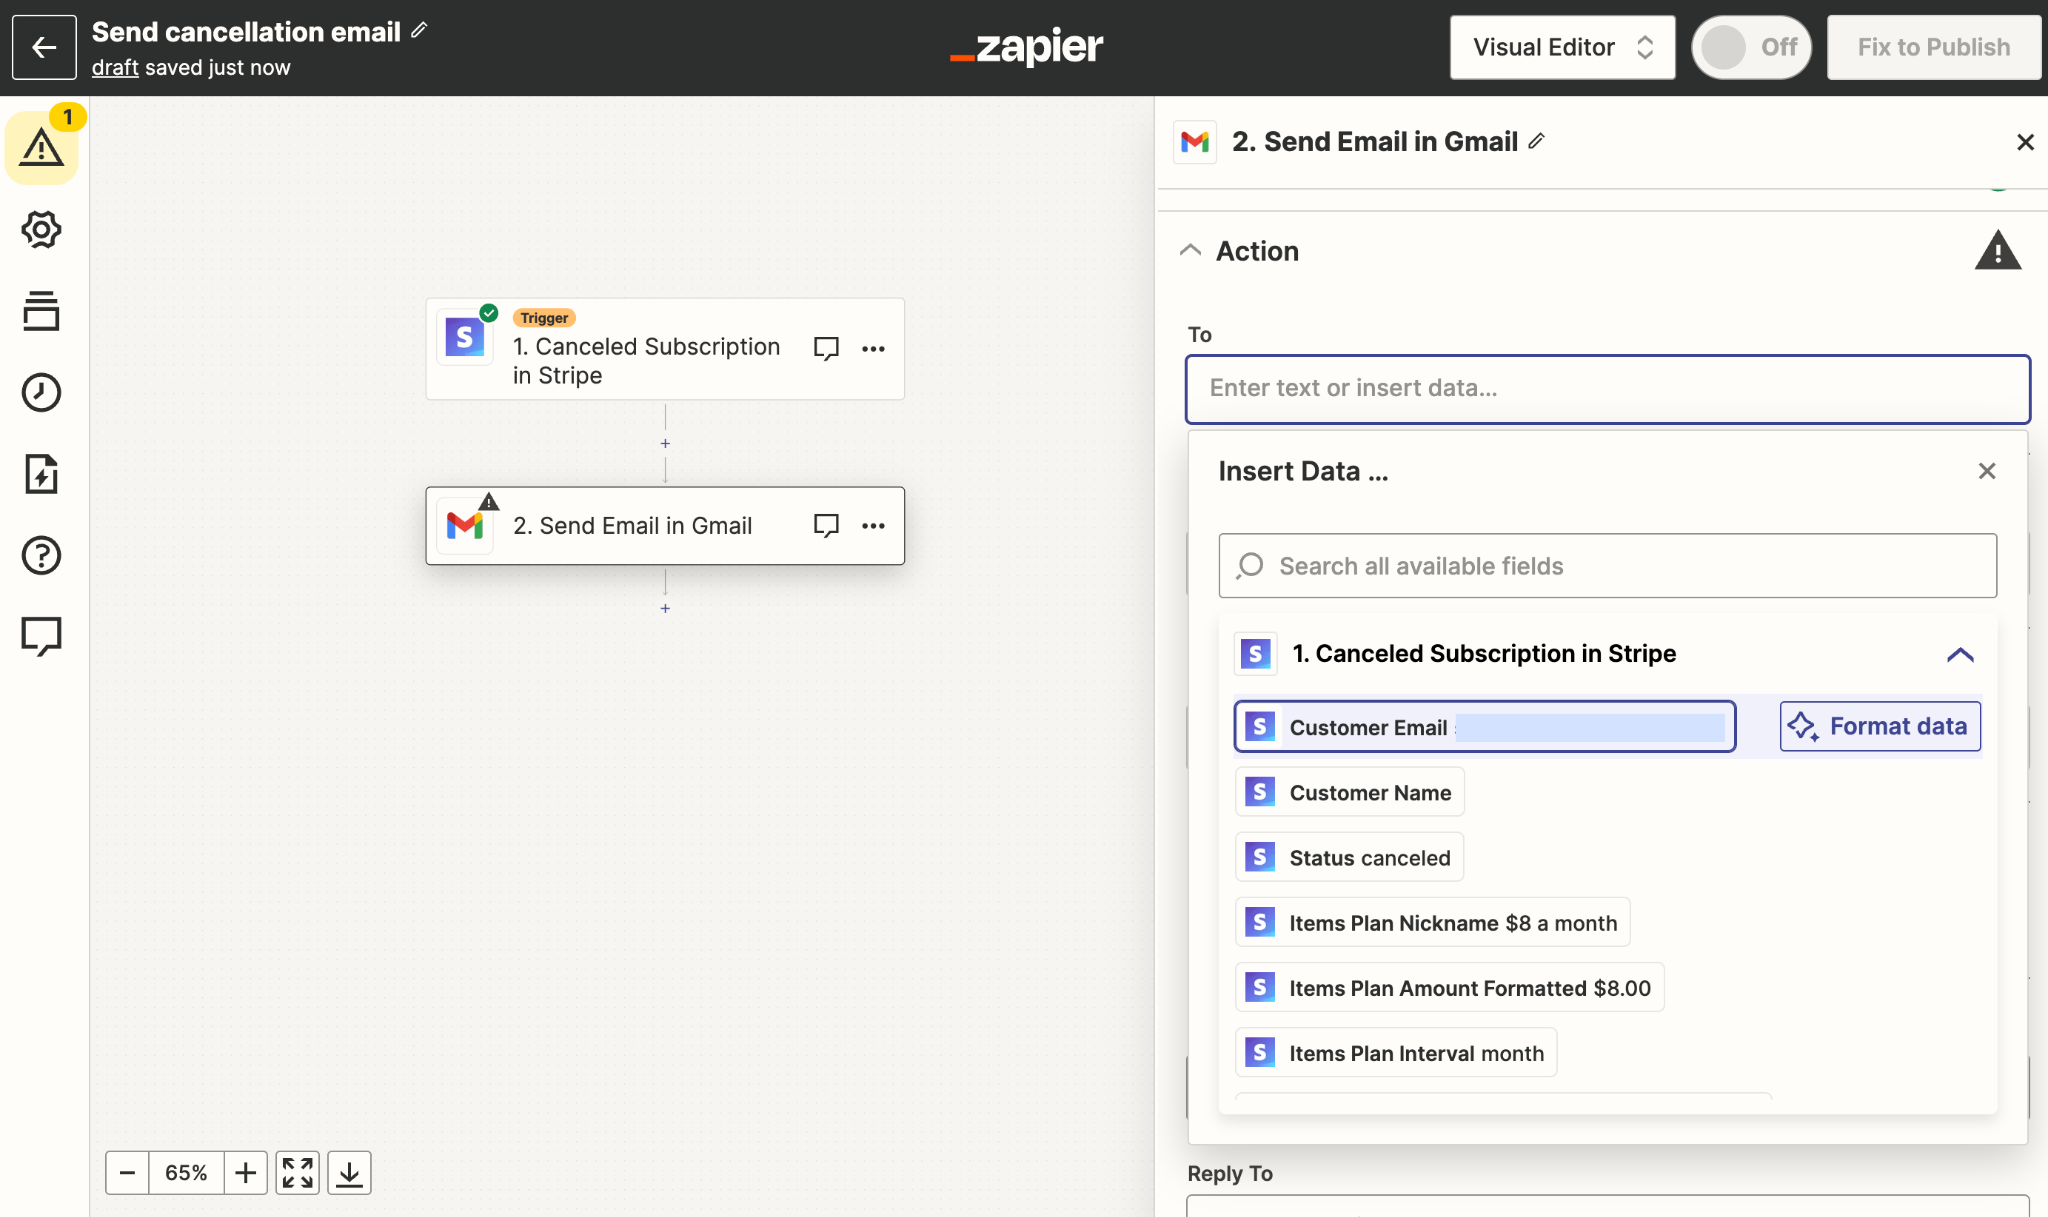
Task: Go back using the arrow button
Action: (x=44, y=47)
